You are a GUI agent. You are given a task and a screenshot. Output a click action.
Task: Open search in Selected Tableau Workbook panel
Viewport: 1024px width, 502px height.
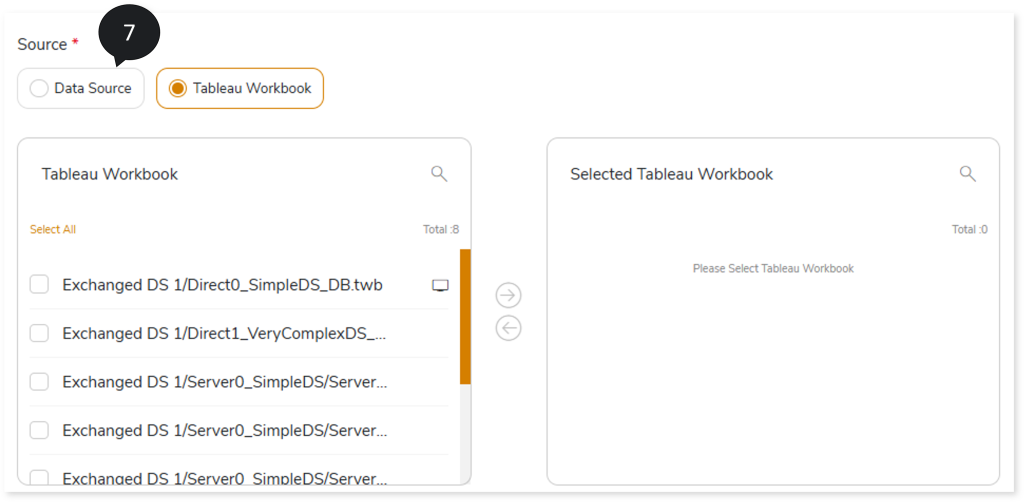pyautogui.click(x=968, y=174)
